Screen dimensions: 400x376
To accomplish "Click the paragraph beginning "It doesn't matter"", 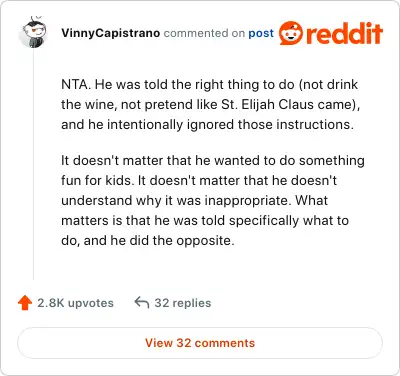I will pos(213,200).
